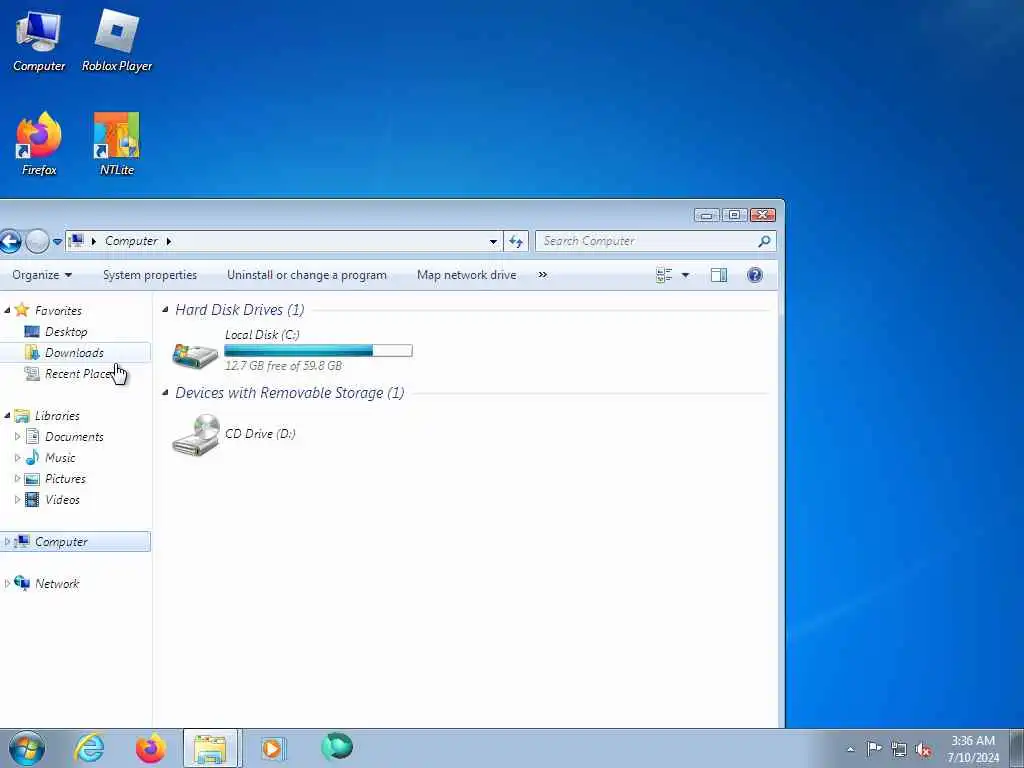Viewport: 1024px width, 768px height.
Task: Open Windows Media Player from taskbar
Action: pos(272,748)
